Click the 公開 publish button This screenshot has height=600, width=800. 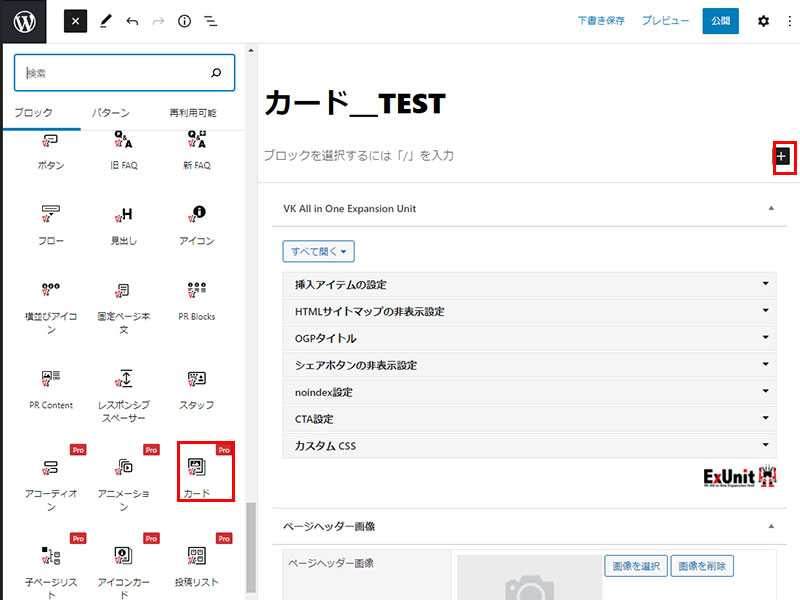tap(720, 21)
